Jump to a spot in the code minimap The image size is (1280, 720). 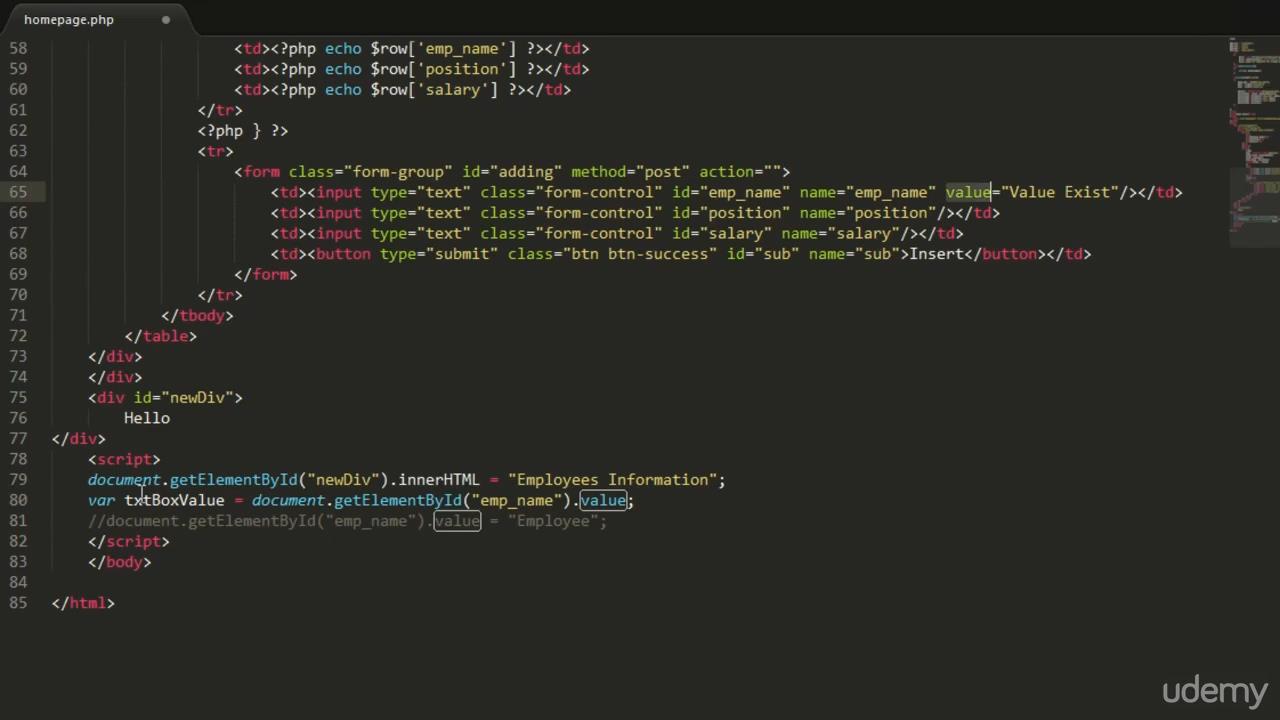pos(1254,140)
